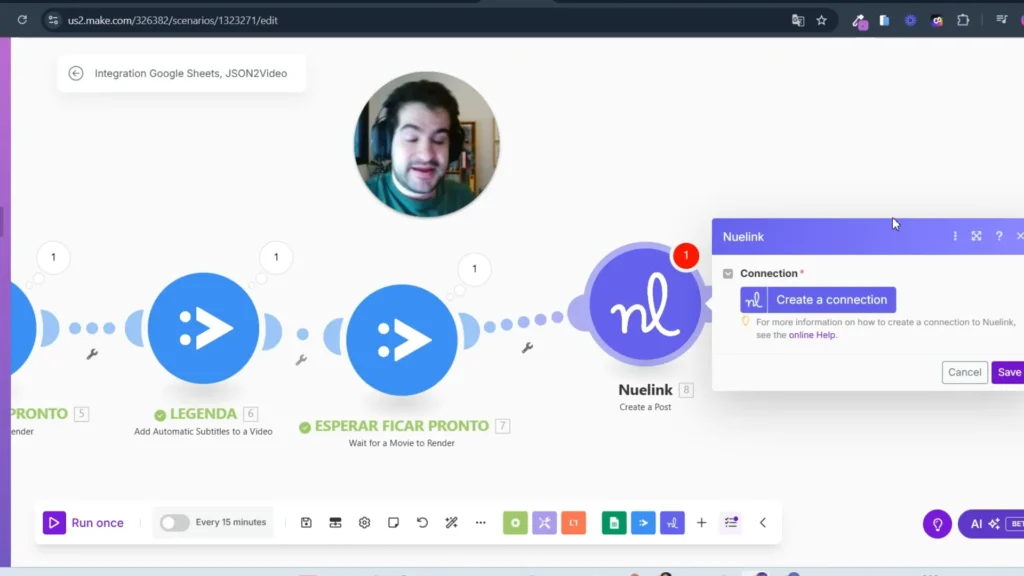
Task: Select the JSON2Video favorite app icon
Action: (643, 522)
